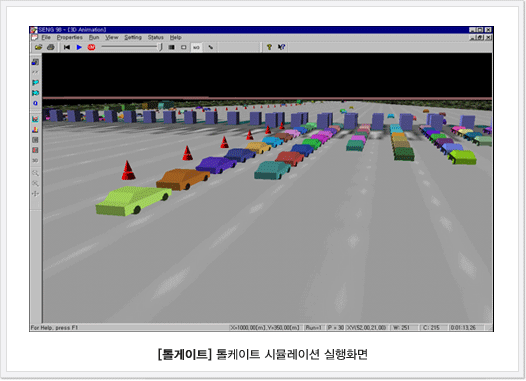Viewport: 526px width, 381px height.
Task: Open the Setting menu
Action: pyautogui.click(x=133, y=38)
